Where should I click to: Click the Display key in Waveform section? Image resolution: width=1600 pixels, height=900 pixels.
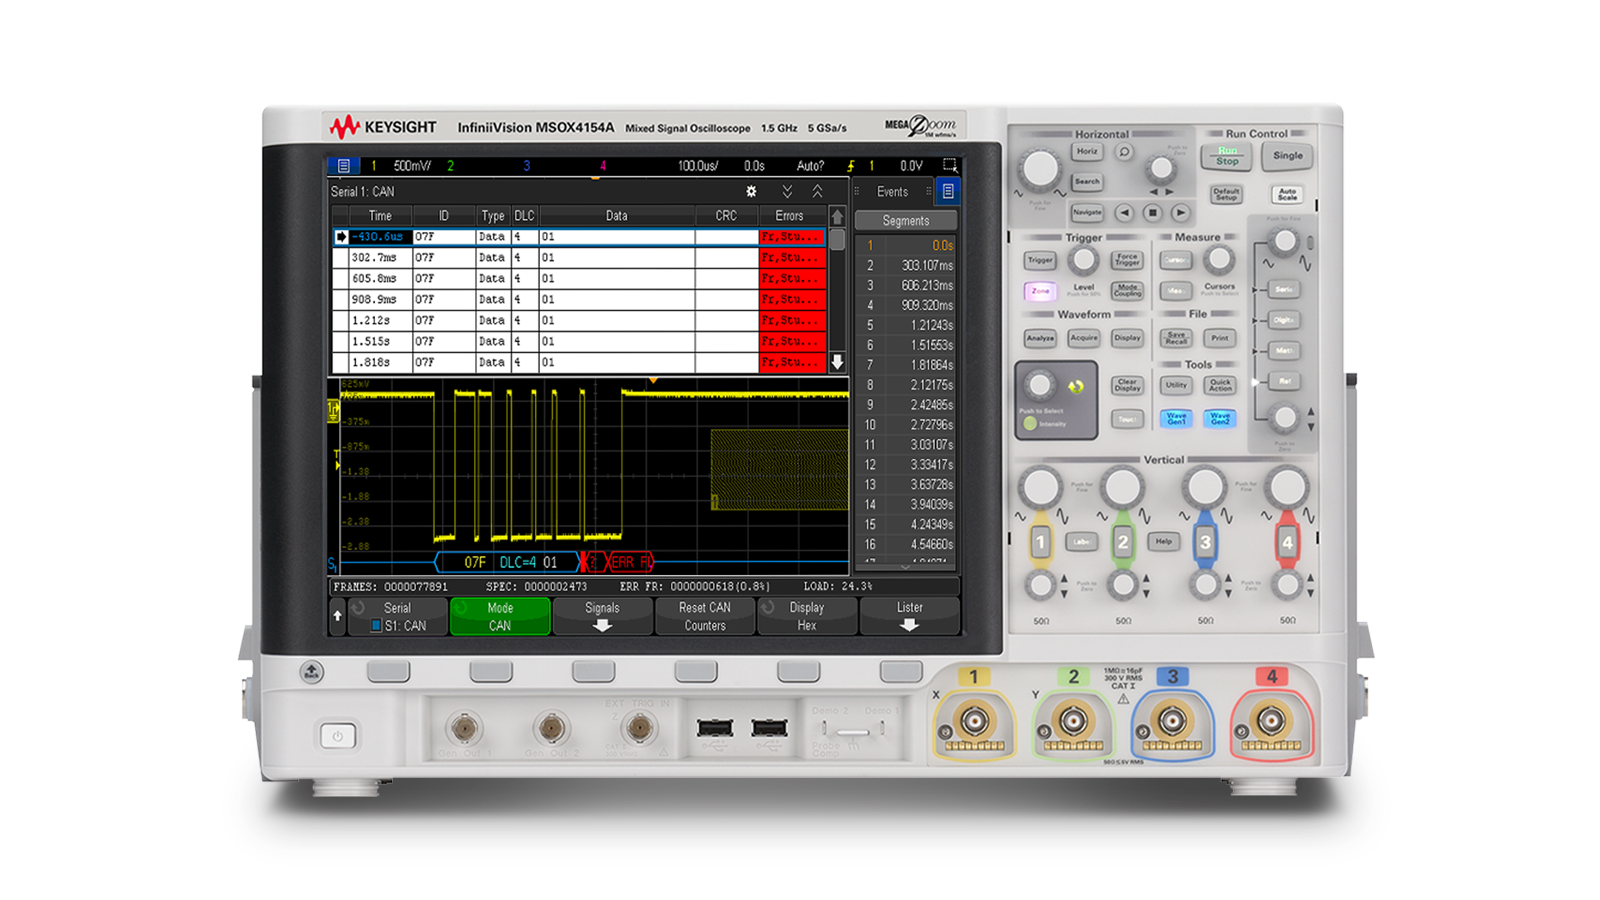[x=1127, y=339]
